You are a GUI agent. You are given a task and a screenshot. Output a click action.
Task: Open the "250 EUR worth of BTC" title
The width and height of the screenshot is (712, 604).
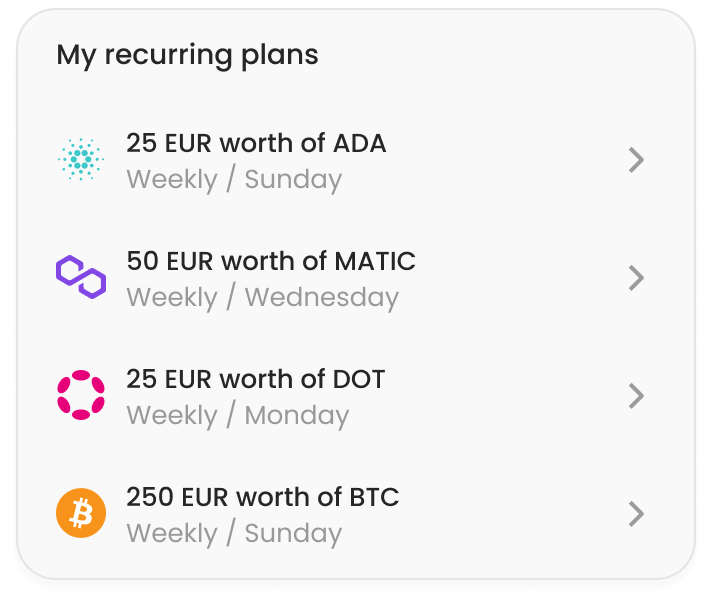pos(262,497)
